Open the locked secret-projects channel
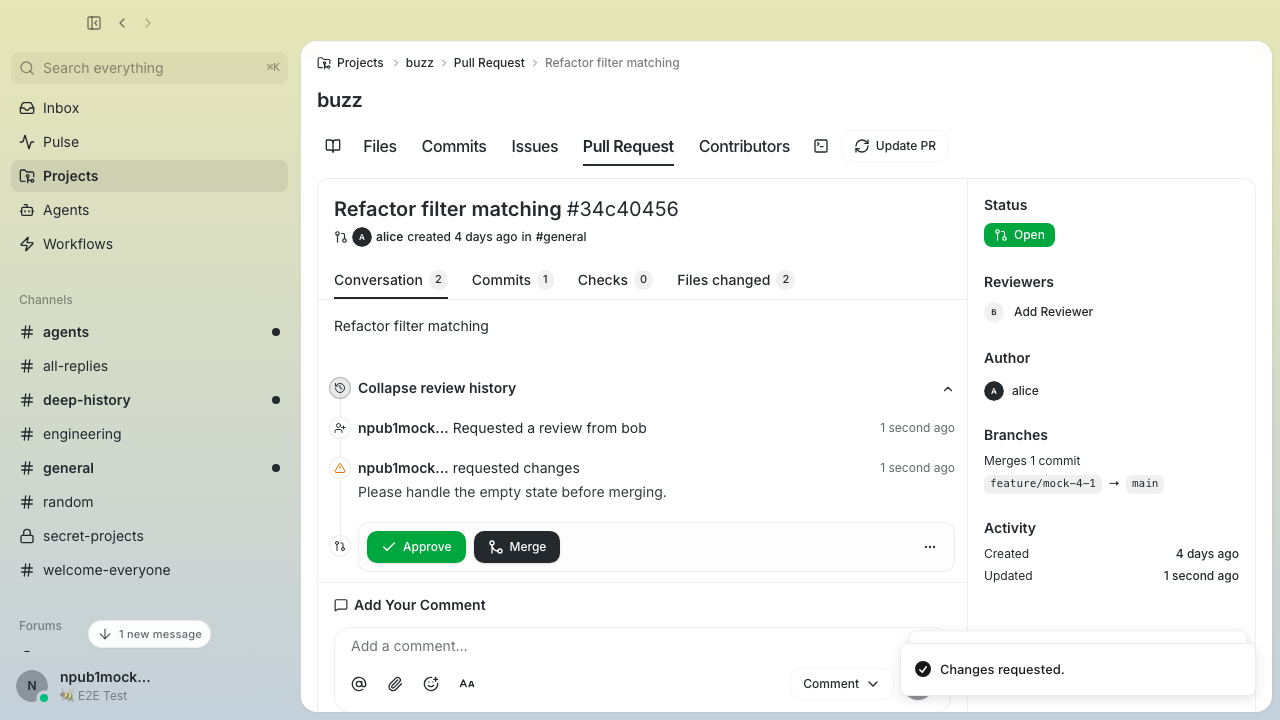 [x=150, y=536]
